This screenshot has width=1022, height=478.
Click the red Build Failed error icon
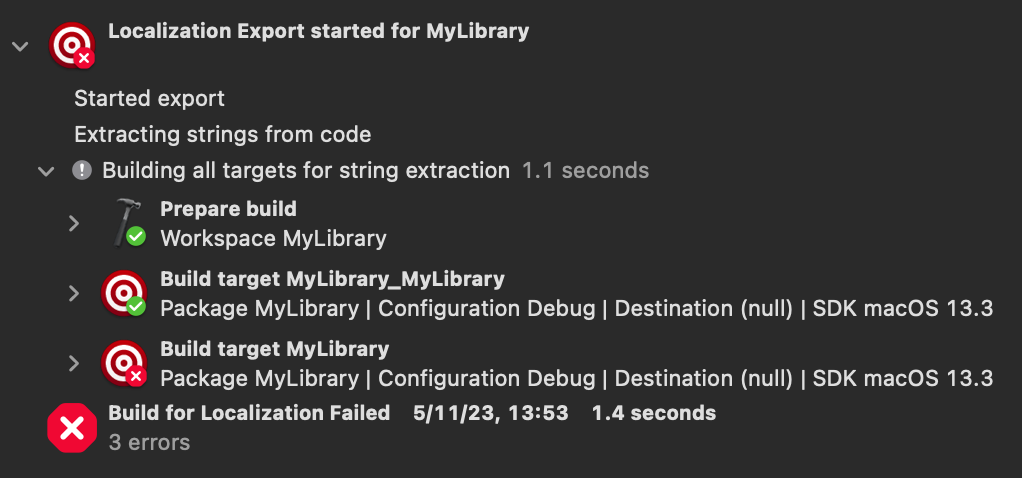[x=72, y=428]
